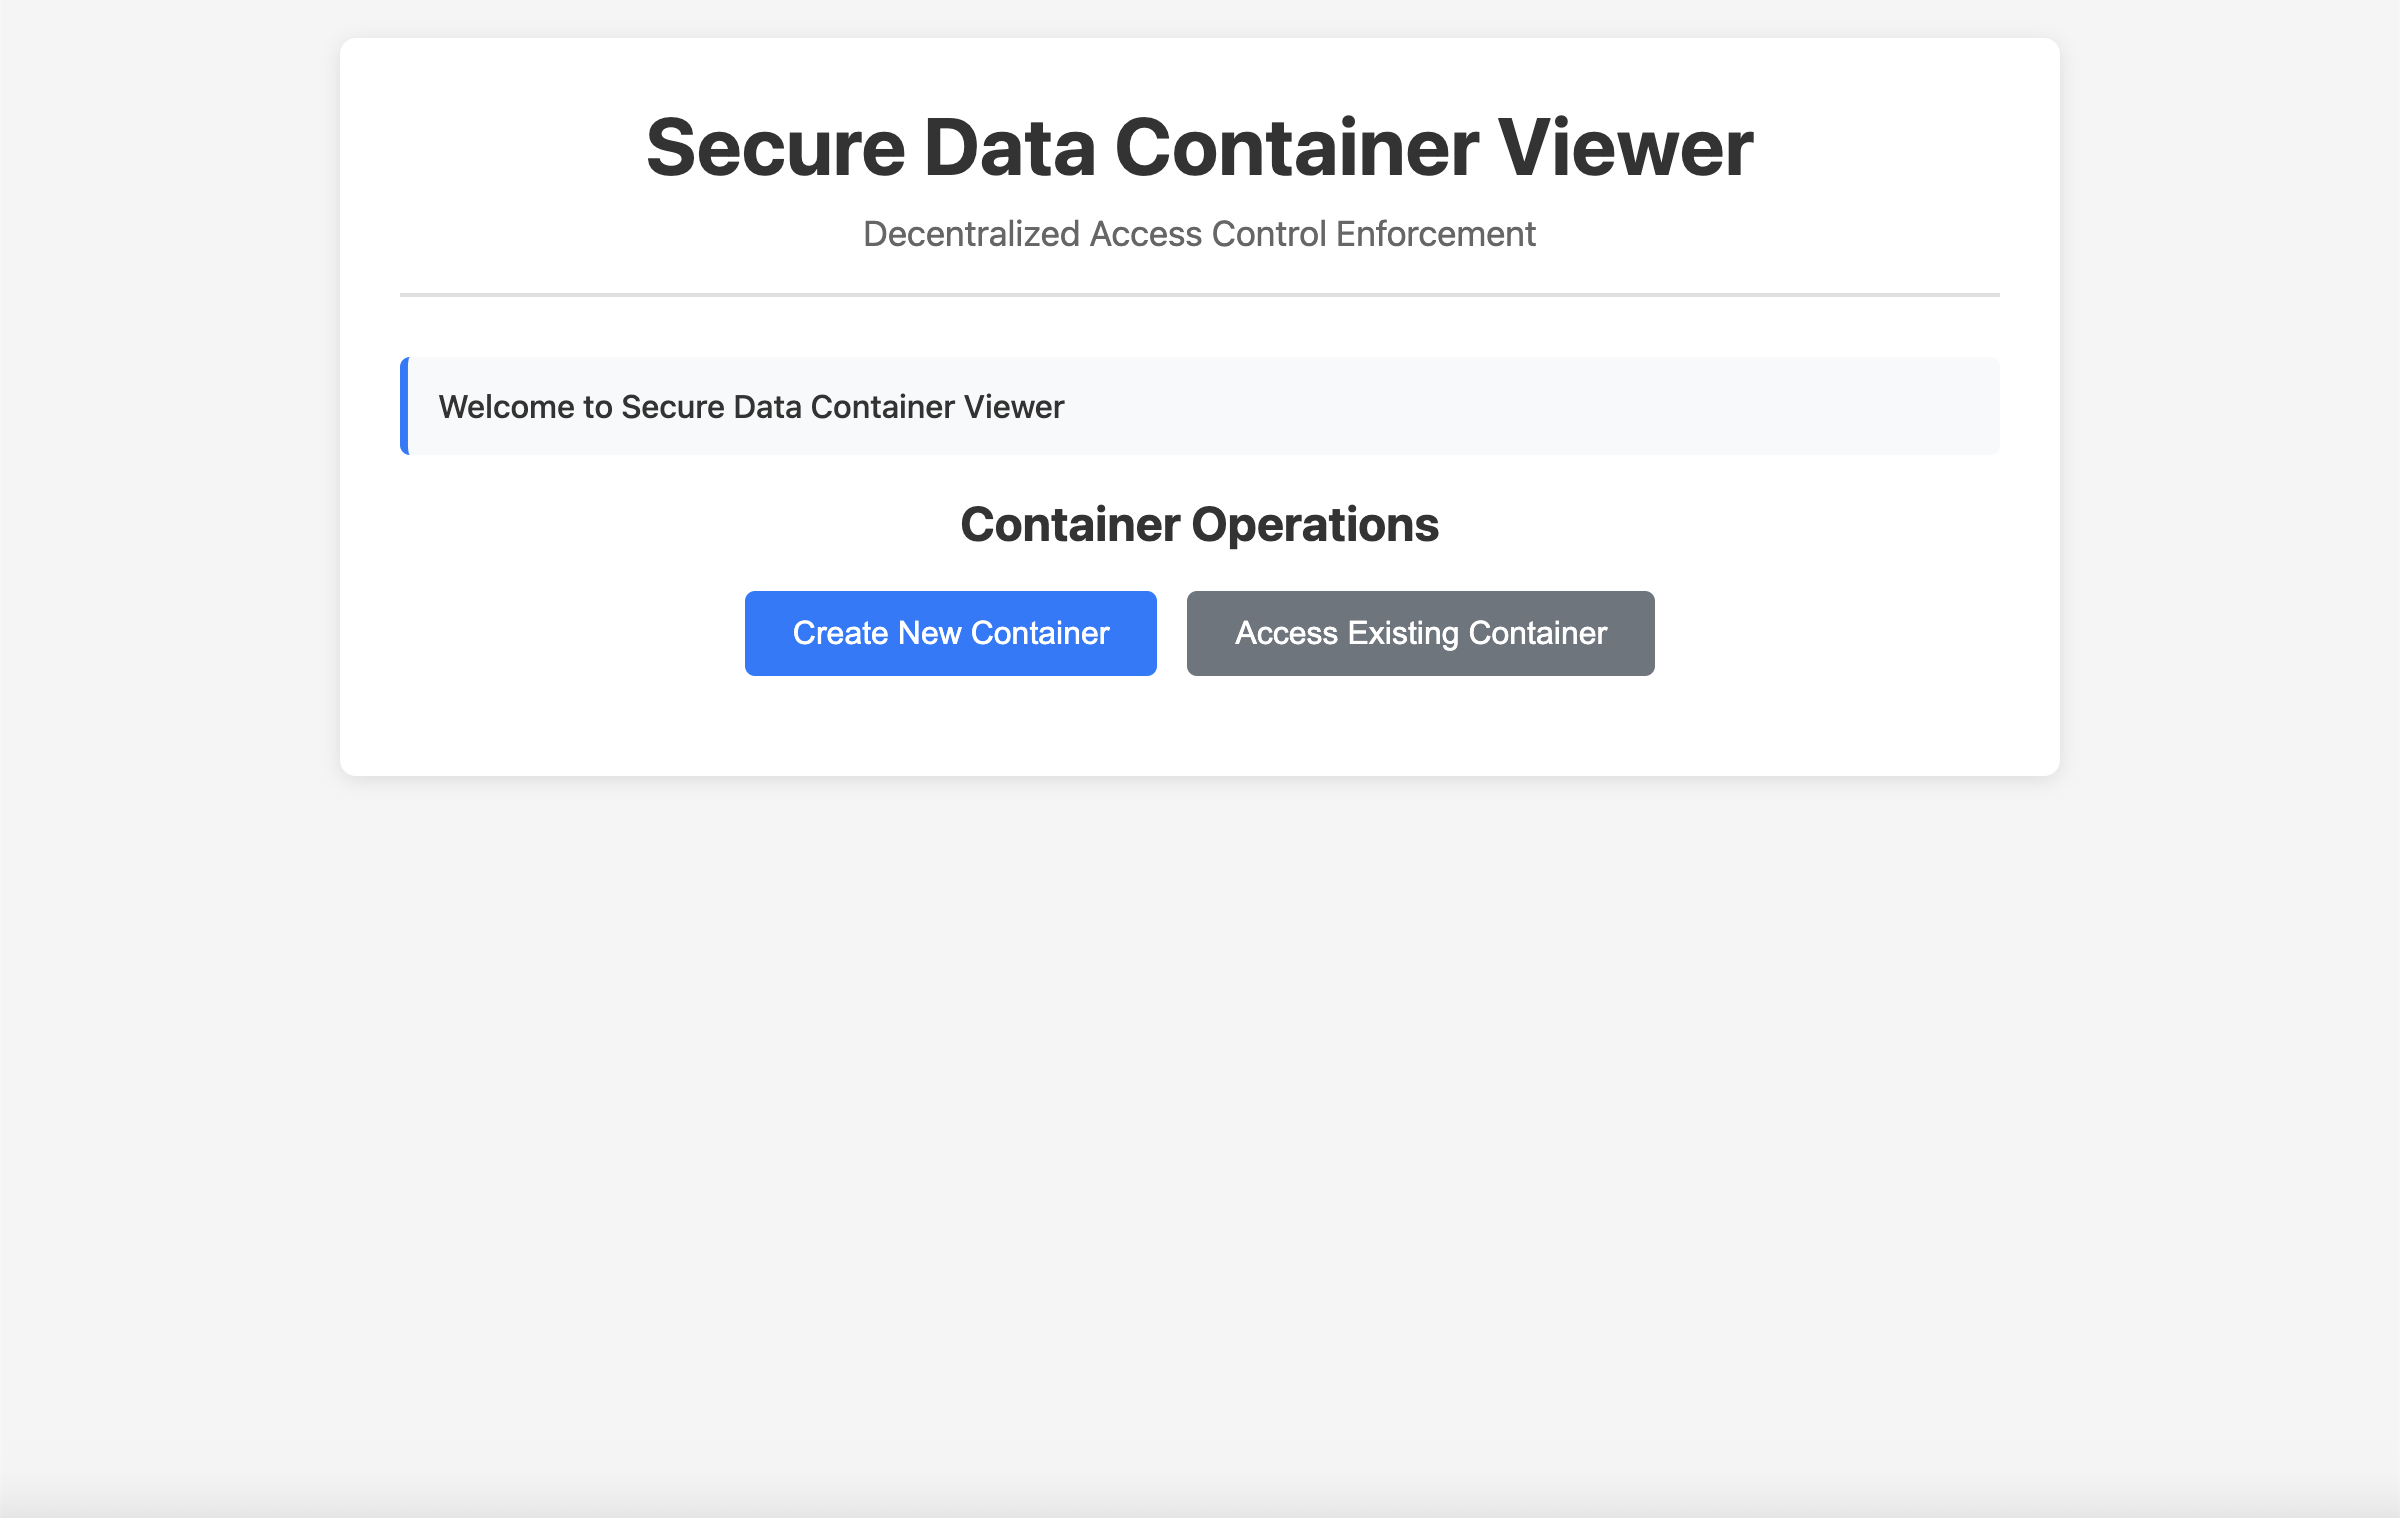
Task: Click the word "Secure" in the main title
Action: click(775, 148)
